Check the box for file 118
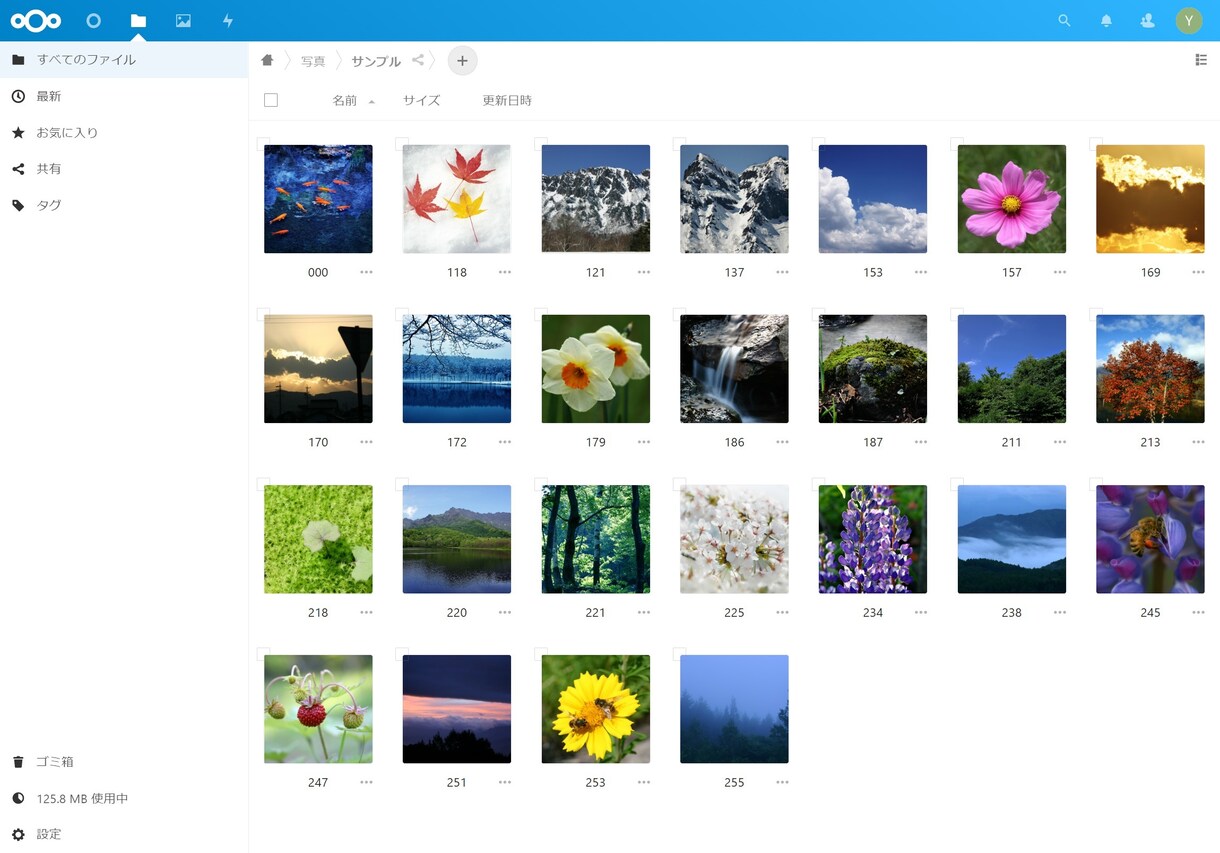The width and height of the screenshot is (1220, 853). click(402, 144)
